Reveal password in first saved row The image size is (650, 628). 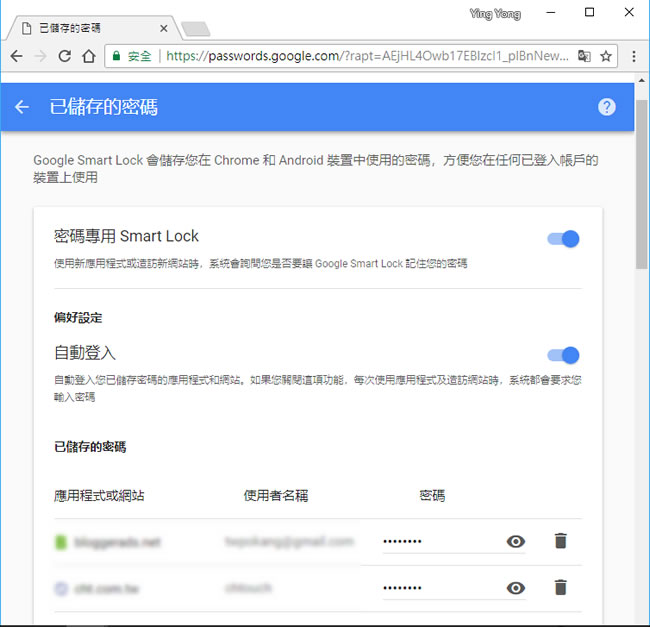[516, 541]
